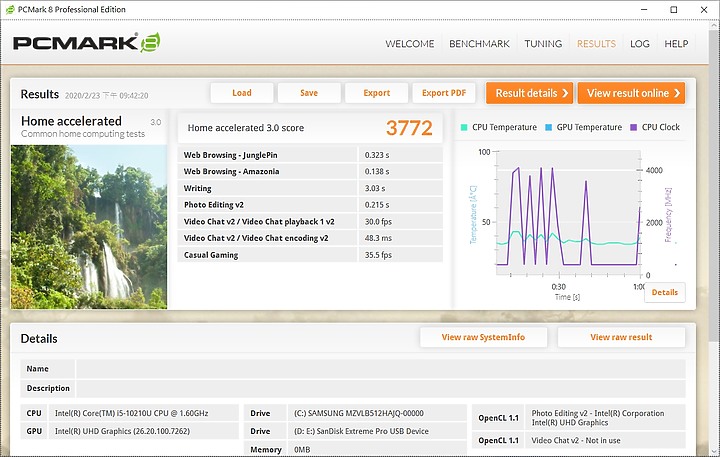This screenshot has width=720, height=457.
Task: Click the CPU Clock legend swatch
Action: pyautogui.click(x=634, y=127)
